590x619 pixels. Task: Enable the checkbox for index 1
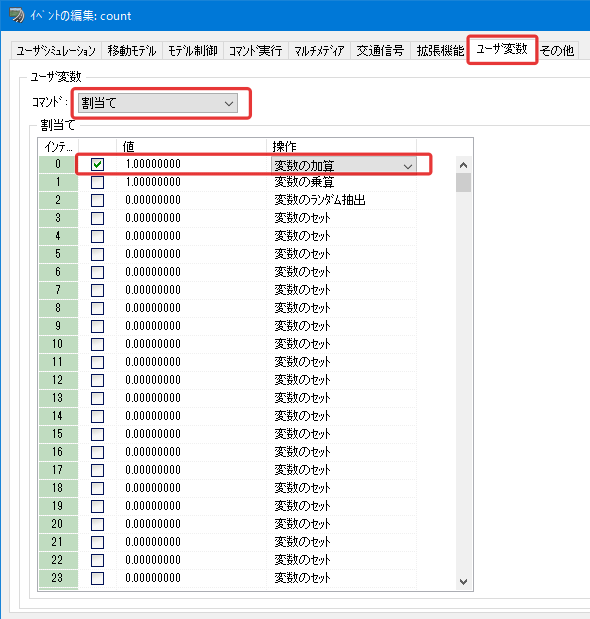tap(97, 182)
